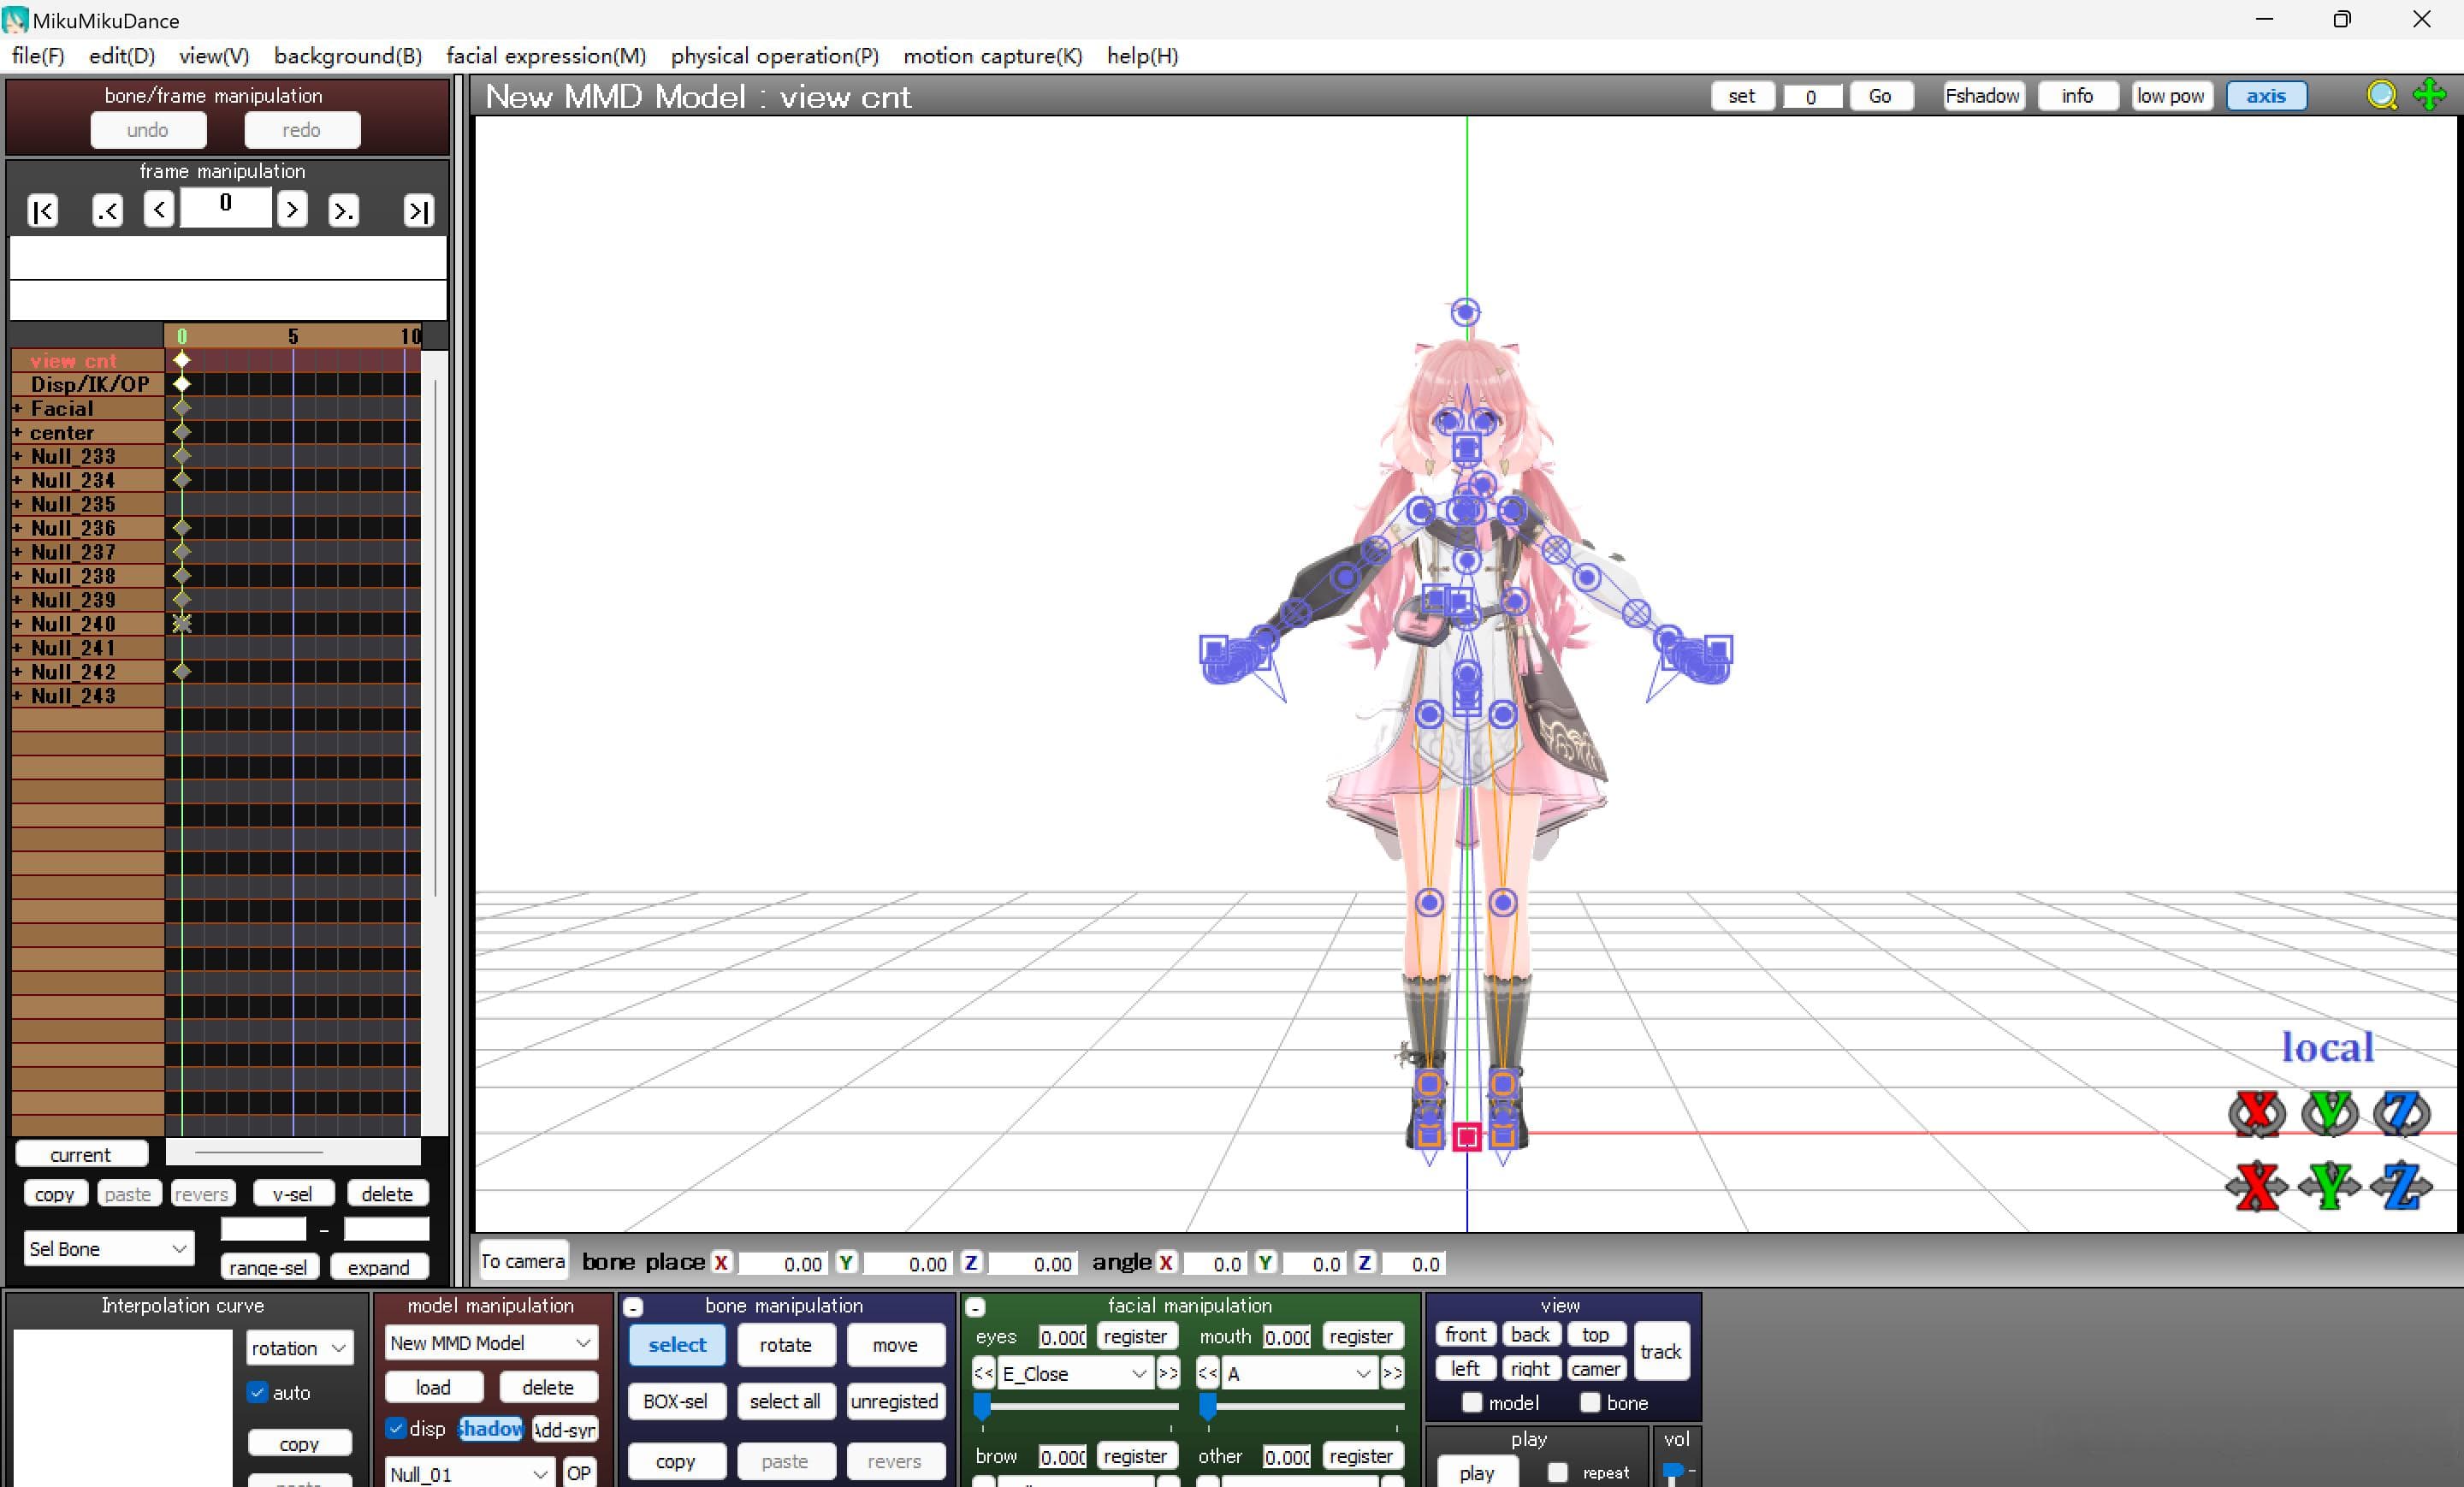Jump to last frame arrow button
This screenshot has height=1487, width=2464.
(x=418, y=211)
